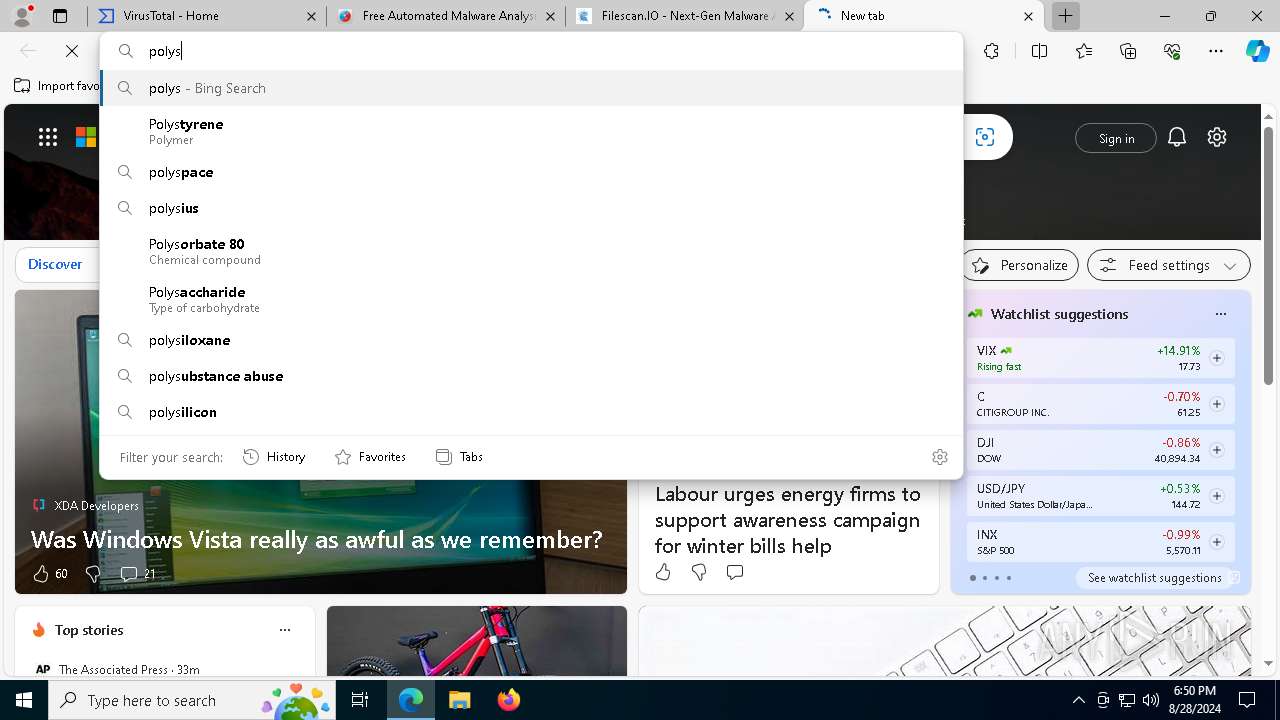
Task: Open the Watchlist suggestions more options
Action: [1221, 314]
